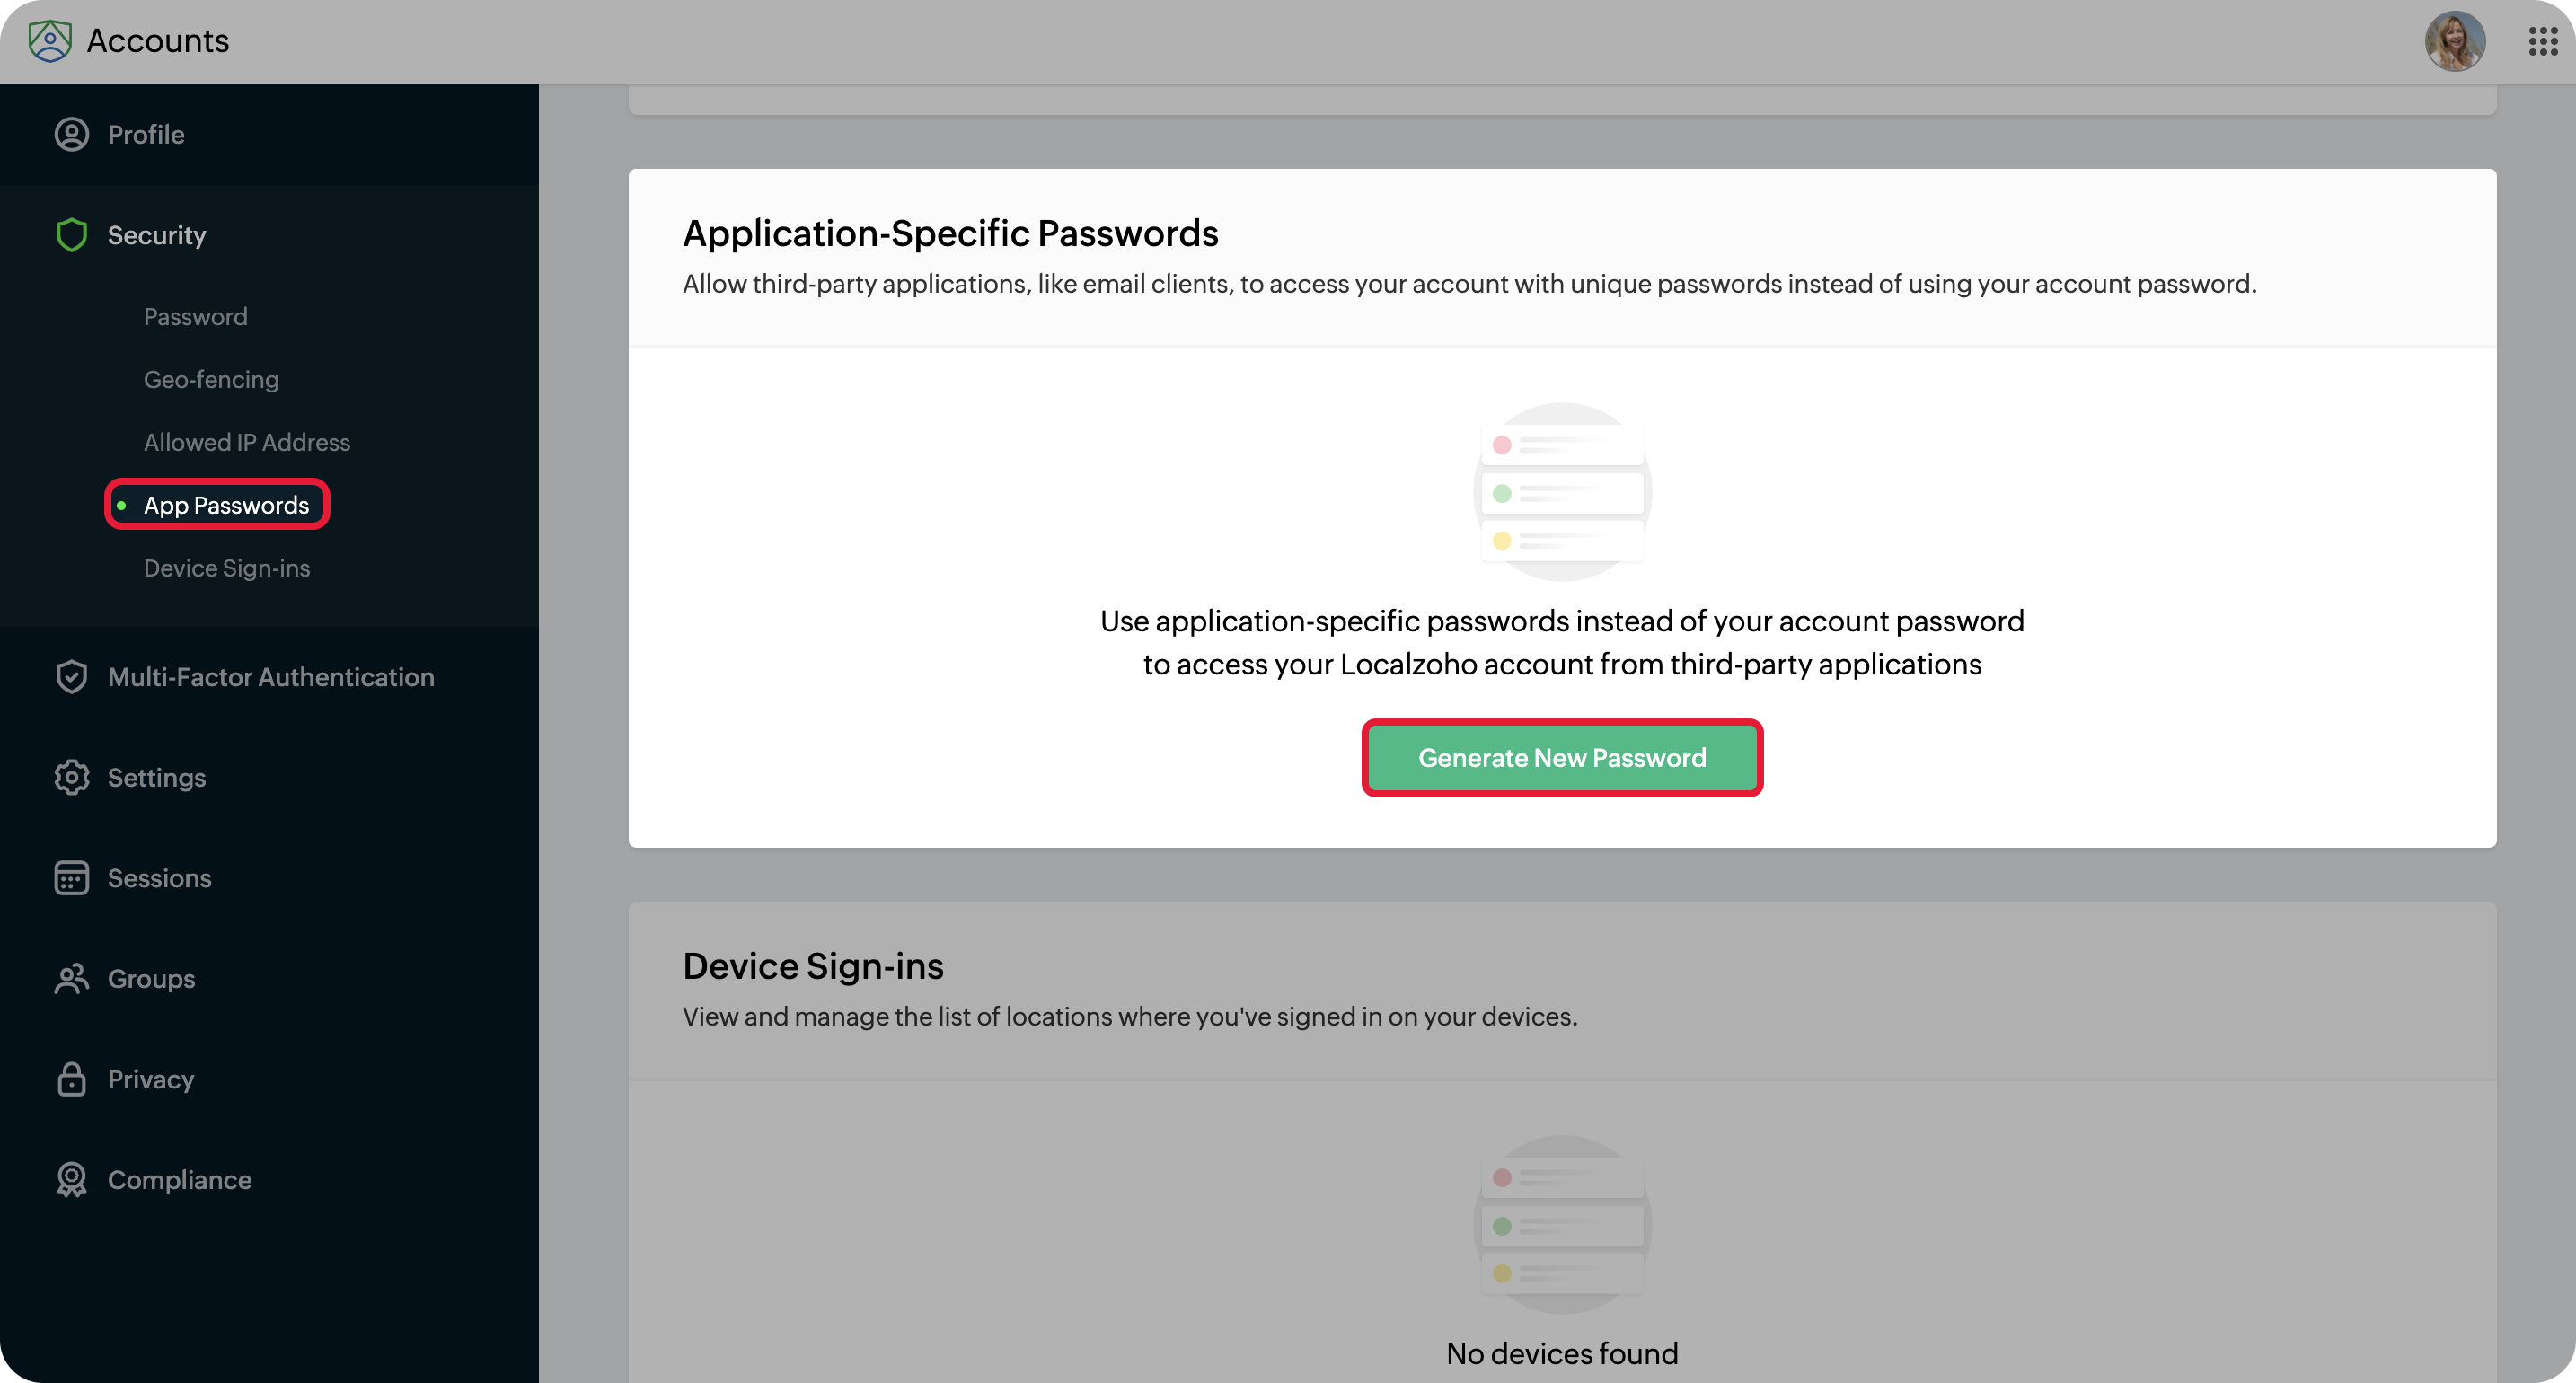Open the apps grid launcher icon

click(2542, 41)
